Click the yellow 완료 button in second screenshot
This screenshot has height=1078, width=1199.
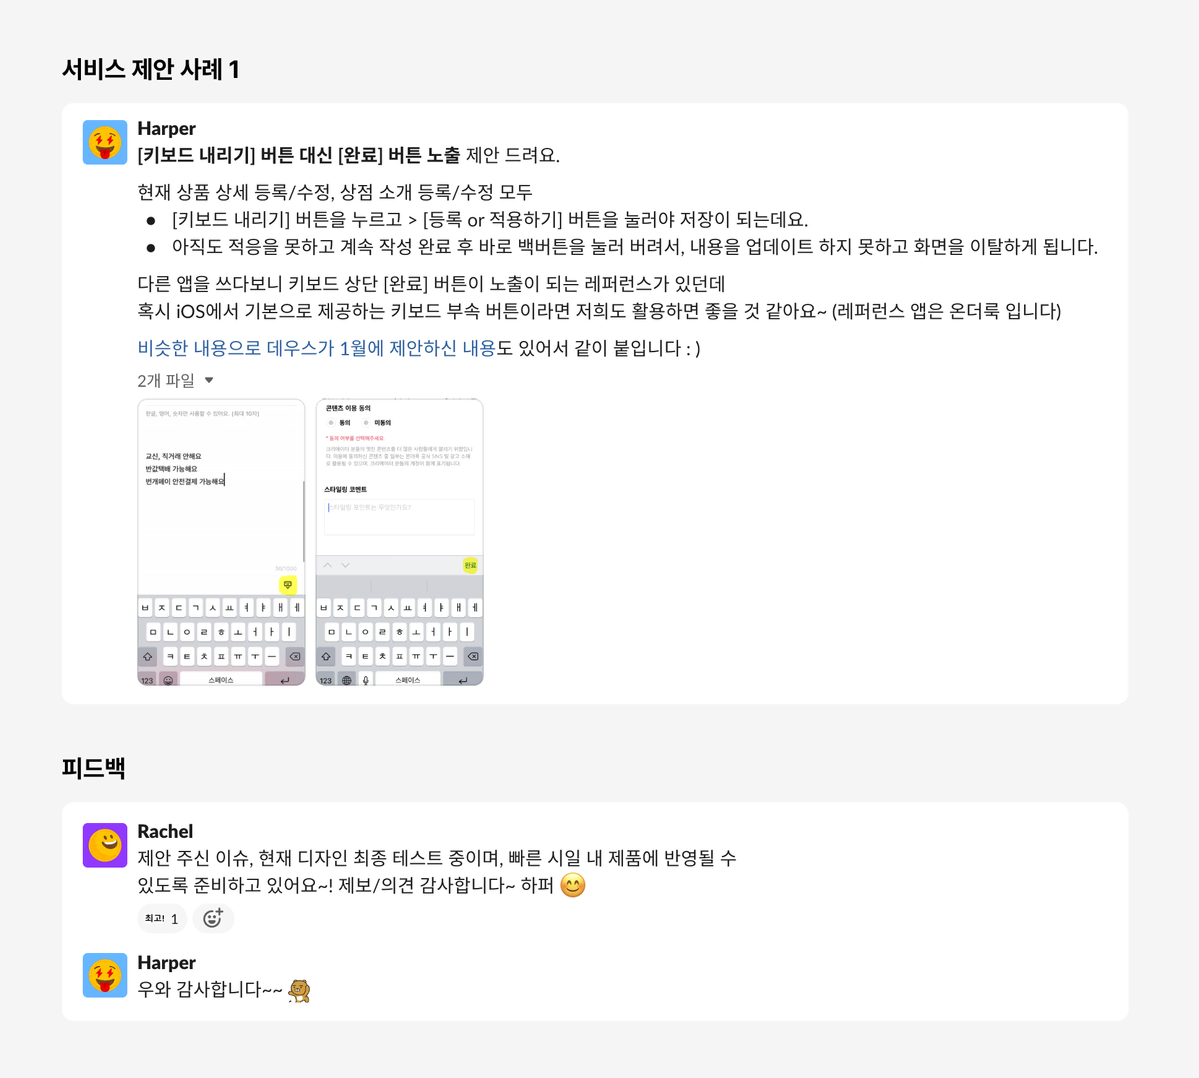[x=470, y=565]
